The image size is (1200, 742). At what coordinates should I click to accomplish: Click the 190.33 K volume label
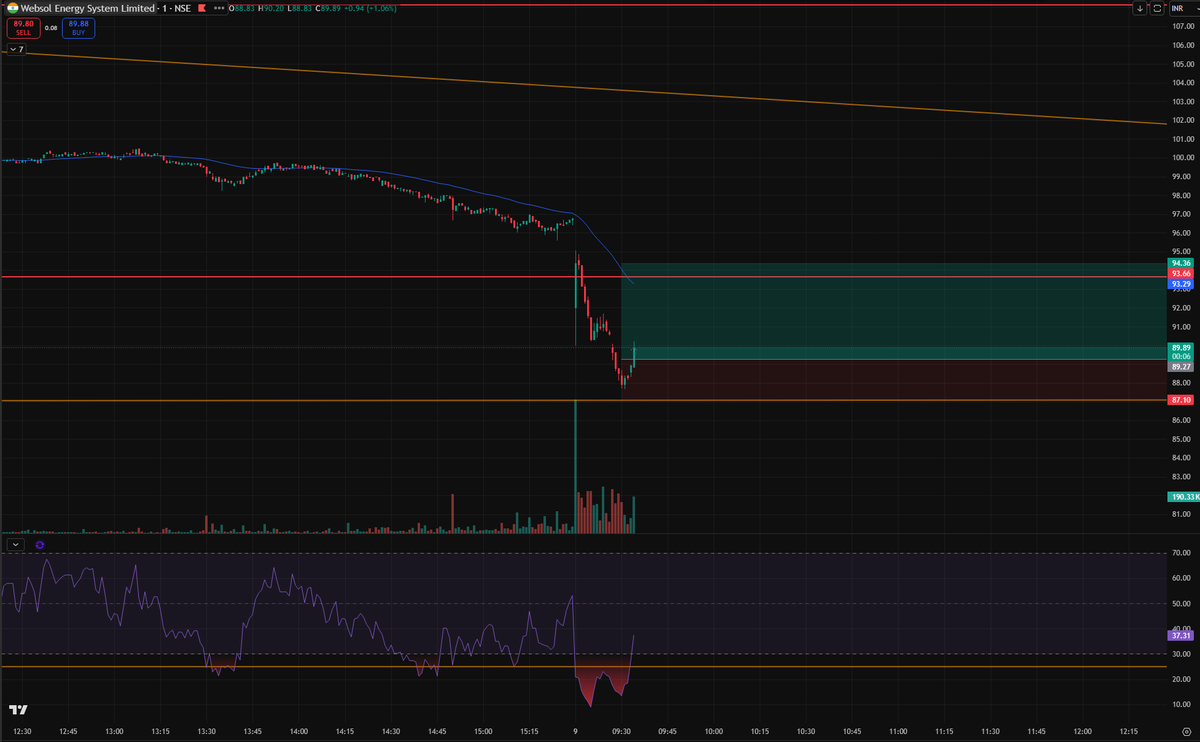[x=1183, y=496]
